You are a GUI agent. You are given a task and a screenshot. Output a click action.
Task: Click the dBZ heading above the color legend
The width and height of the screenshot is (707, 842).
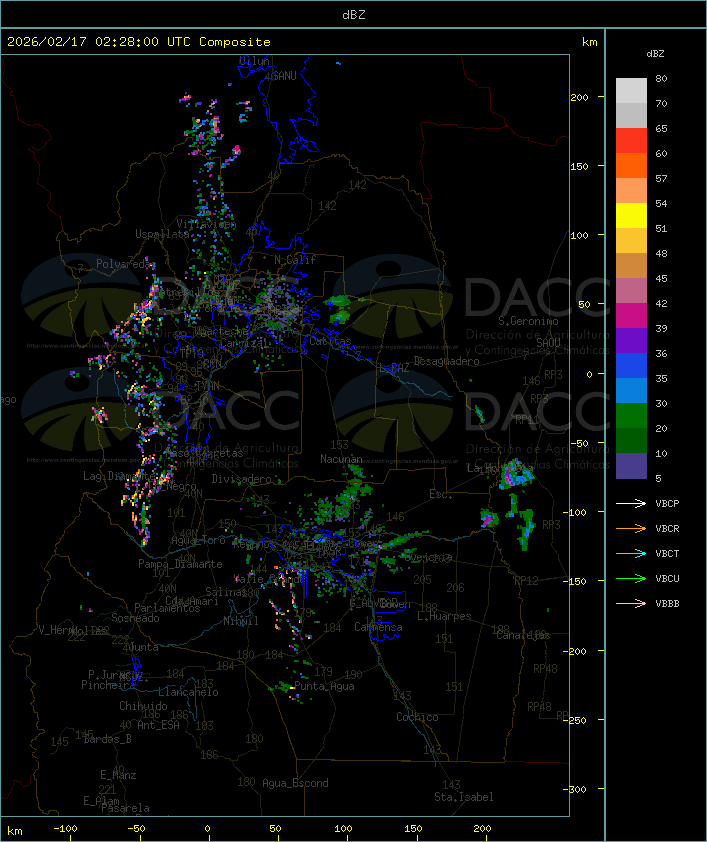[655, 54]
